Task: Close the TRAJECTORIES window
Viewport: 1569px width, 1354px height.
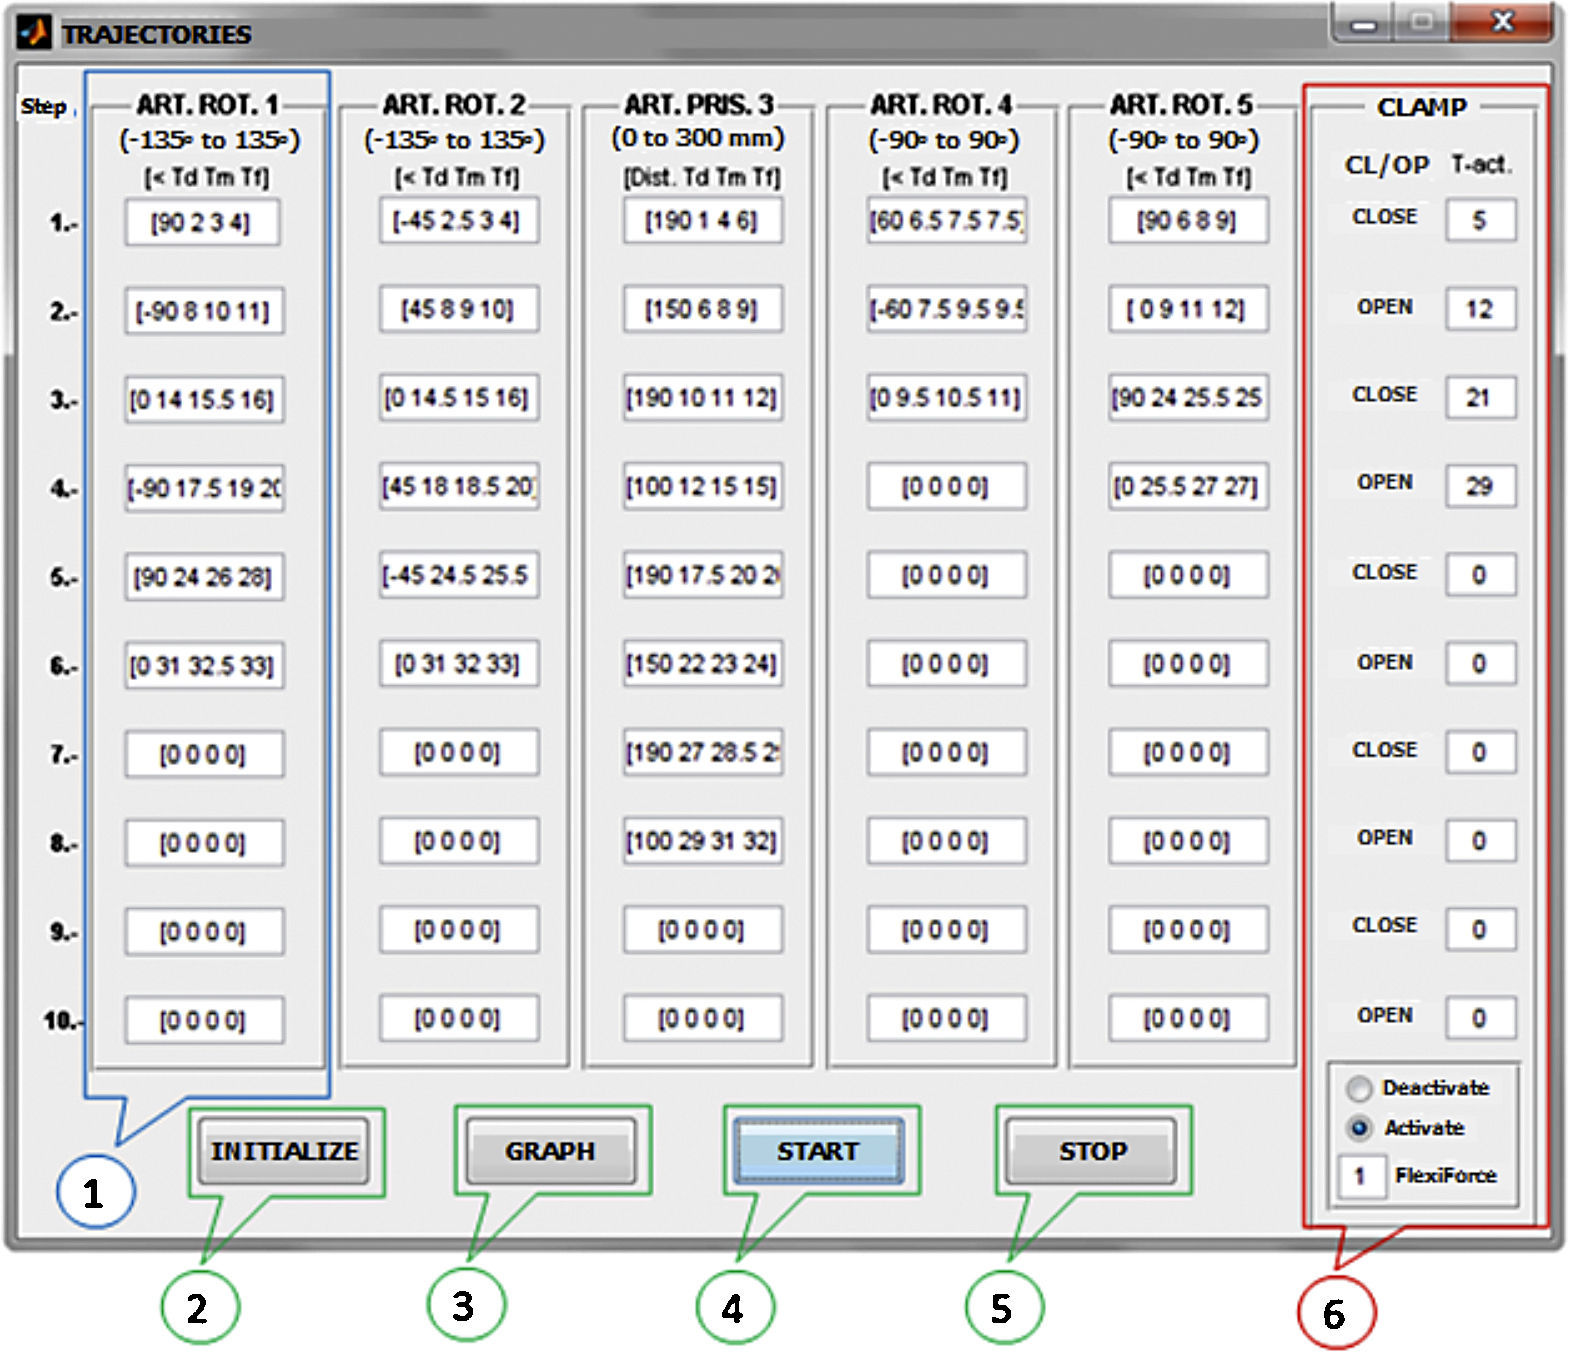Action: (x=1501, y=22)
